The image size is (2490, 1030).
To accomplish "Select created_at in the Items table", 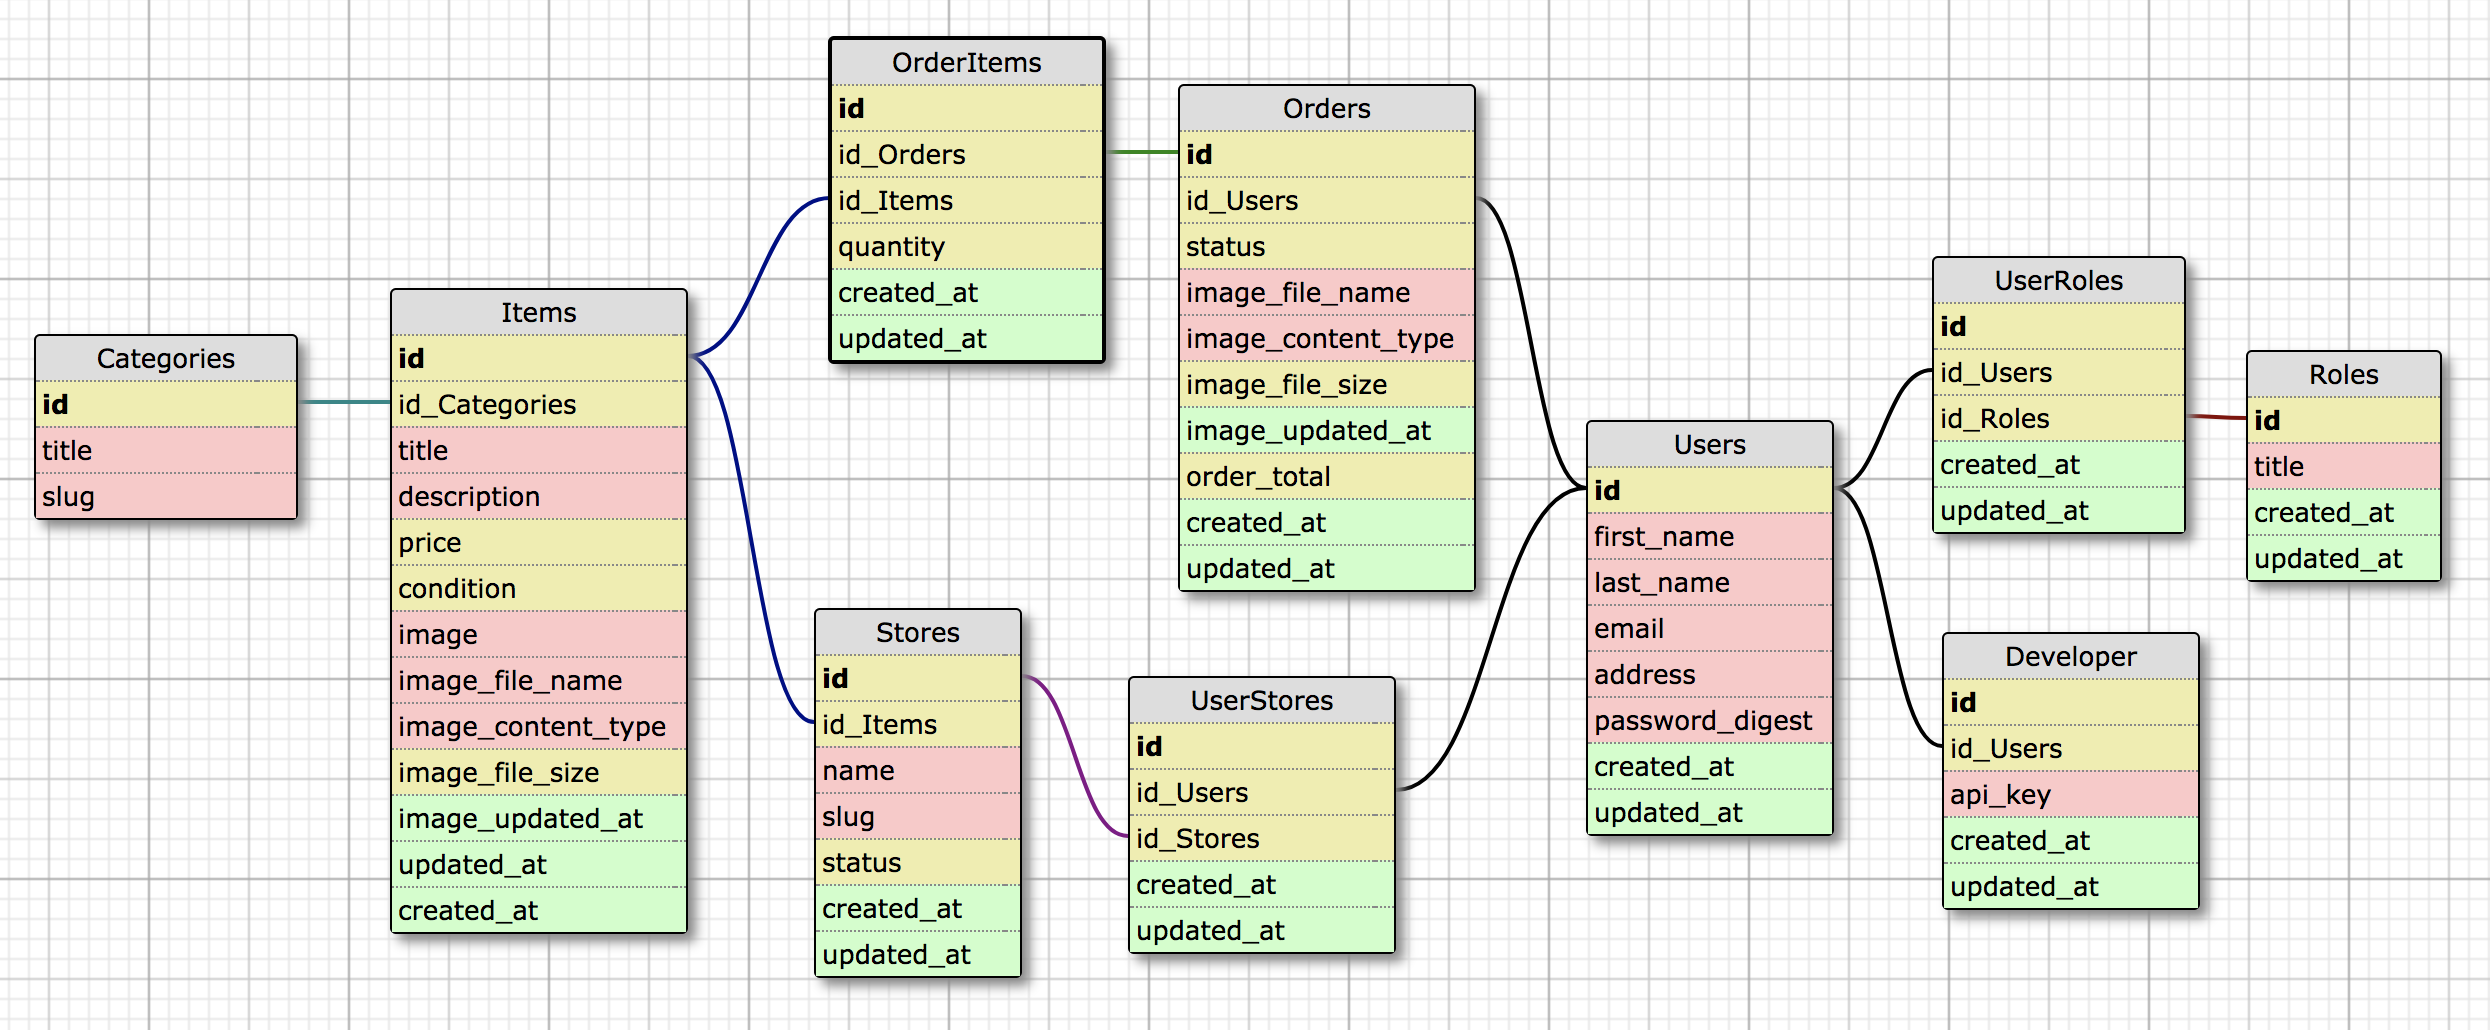I will pyautogui.click(x=539, y=910).
